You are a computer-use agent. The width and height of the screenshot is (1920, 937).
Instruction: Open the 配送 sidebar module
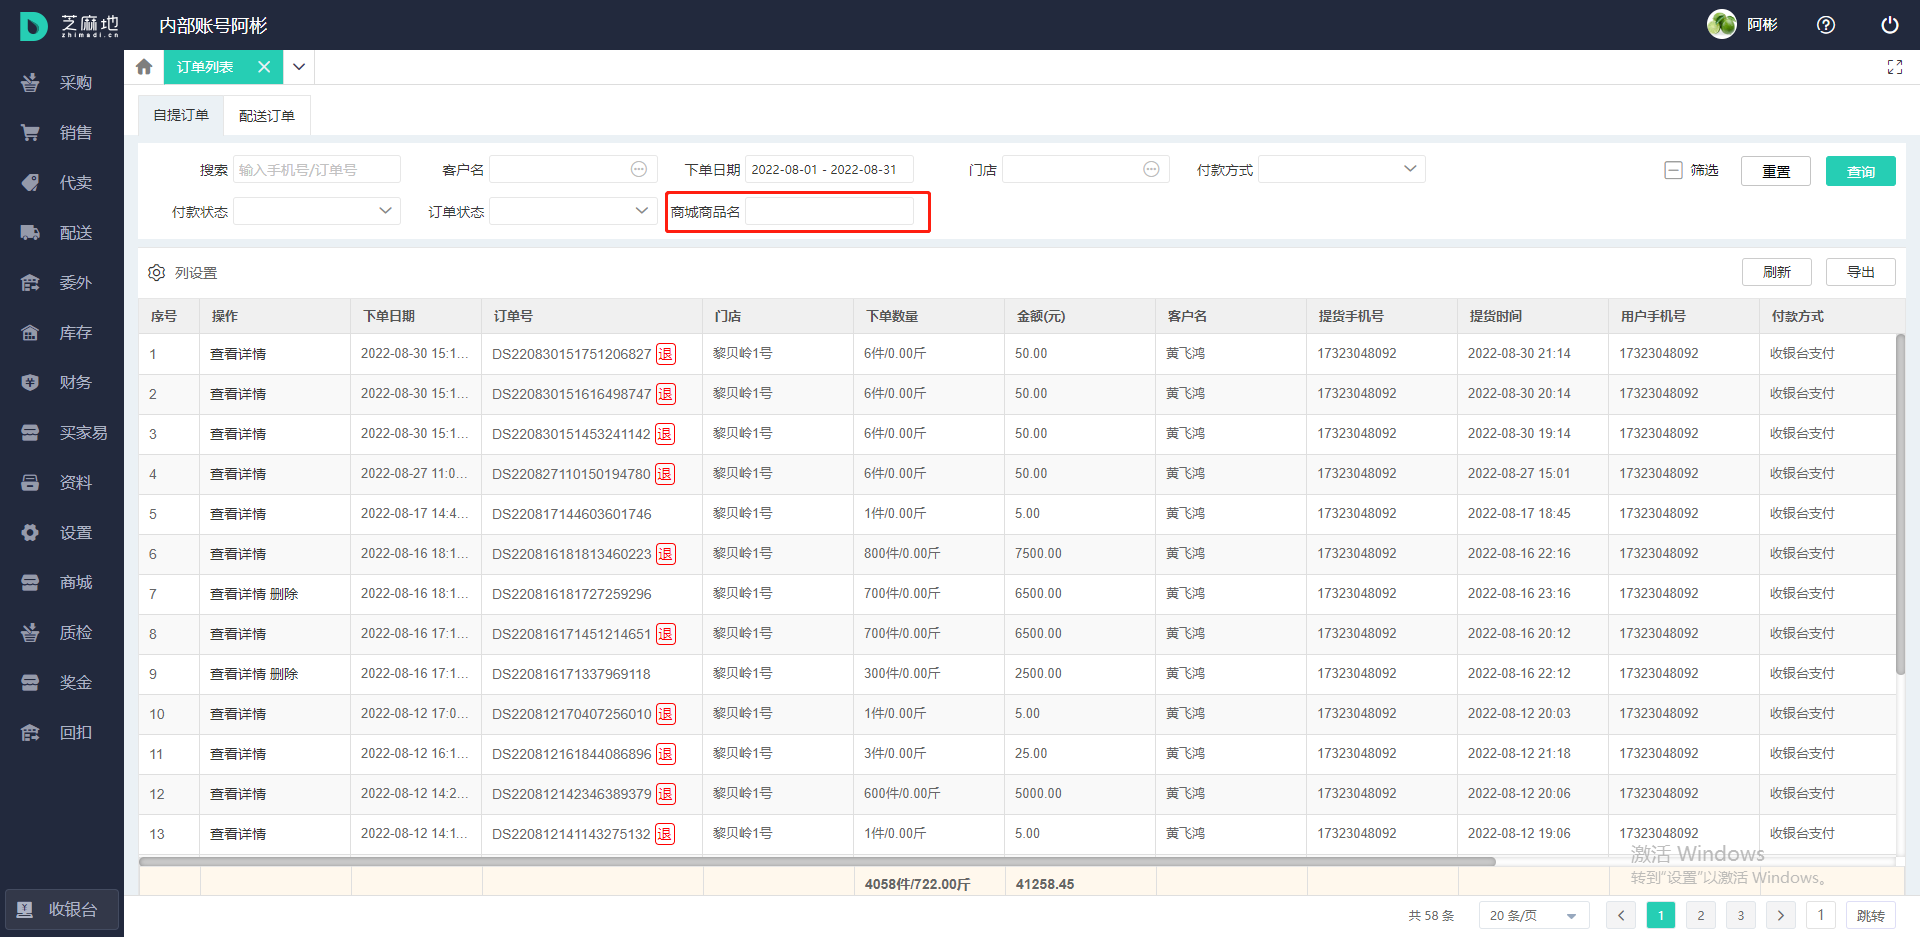62,233
